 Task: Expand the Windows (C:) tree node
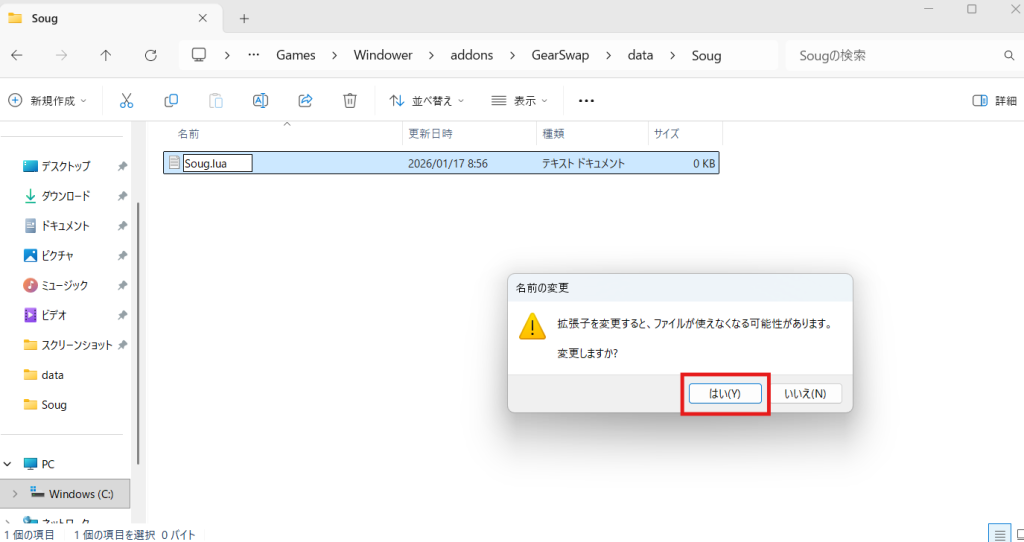tap(13, 494)
